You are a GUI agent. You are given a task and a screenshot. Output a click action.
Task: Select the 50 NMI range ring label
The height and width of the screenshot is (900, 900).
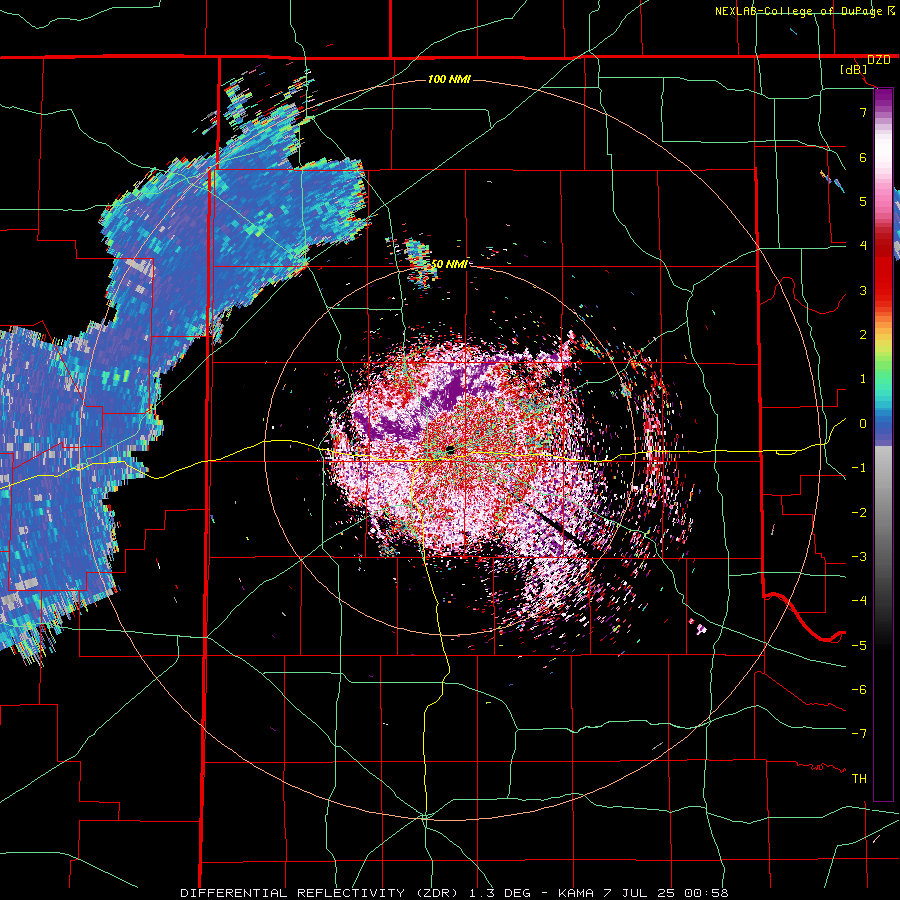[x=449, y=264]
